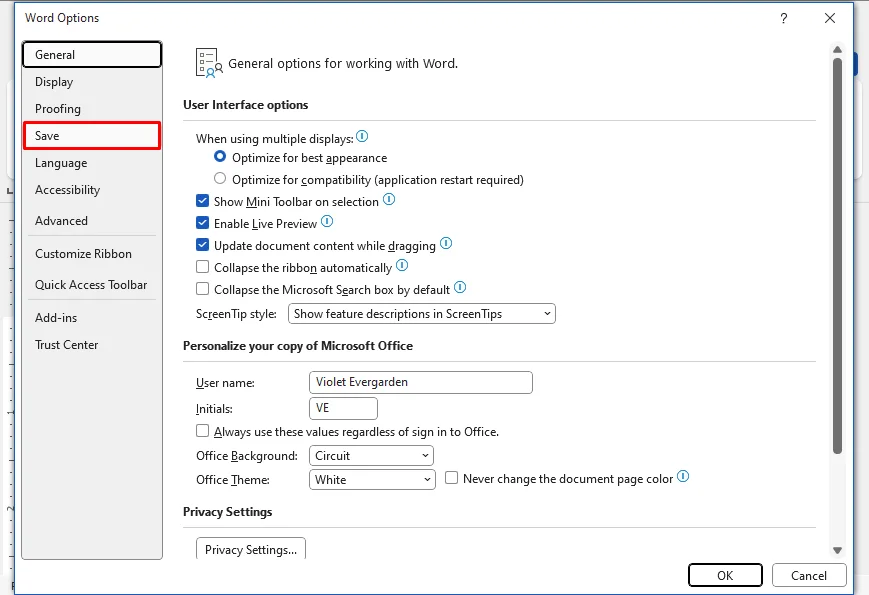Open the Proofing category

[92, 109]
